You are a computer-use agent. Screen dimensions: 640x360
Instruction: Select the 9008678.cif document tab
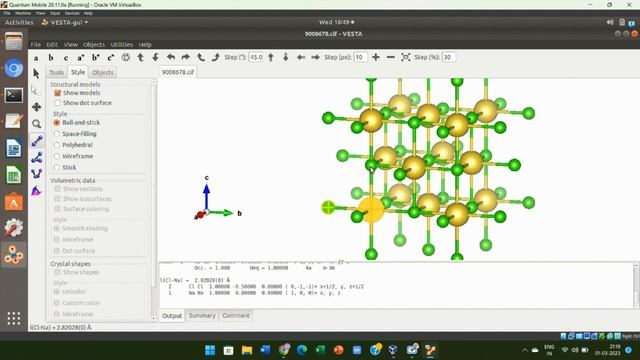(x=178, y=72)
